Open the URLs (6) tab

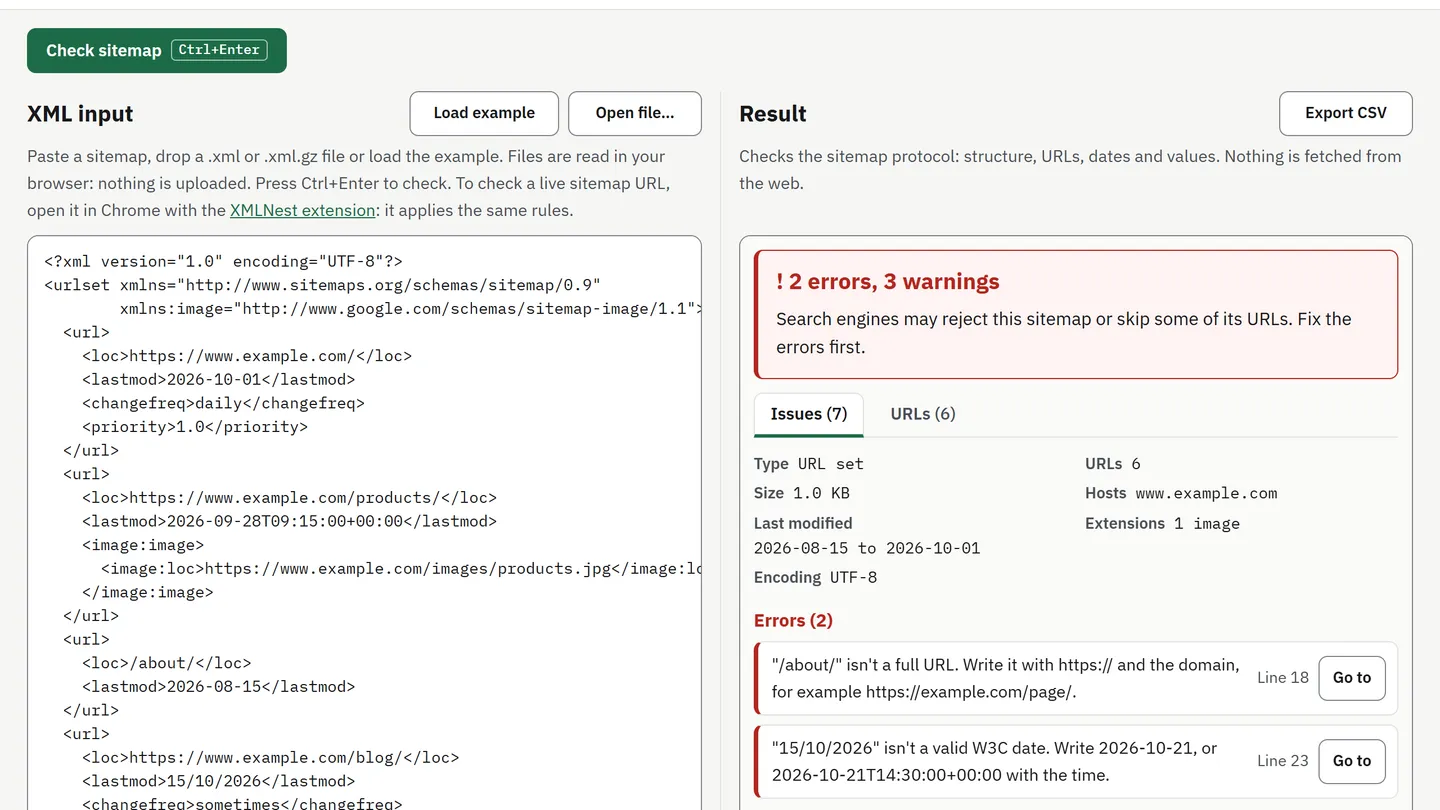923,414
